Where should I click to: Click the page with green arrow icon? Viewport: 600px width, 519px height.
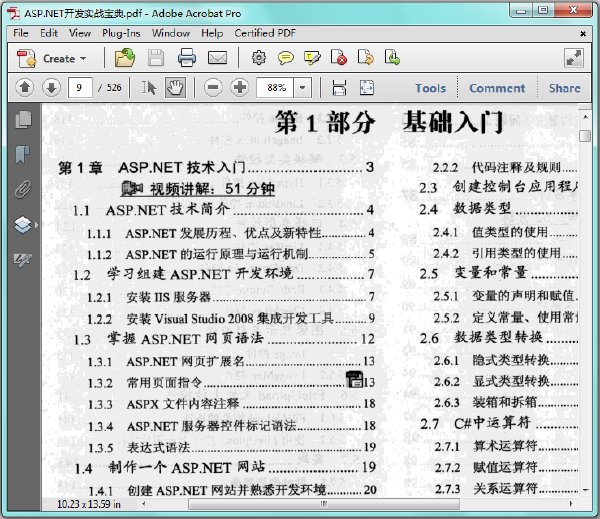pyautogui.click(x=392, y=58)
